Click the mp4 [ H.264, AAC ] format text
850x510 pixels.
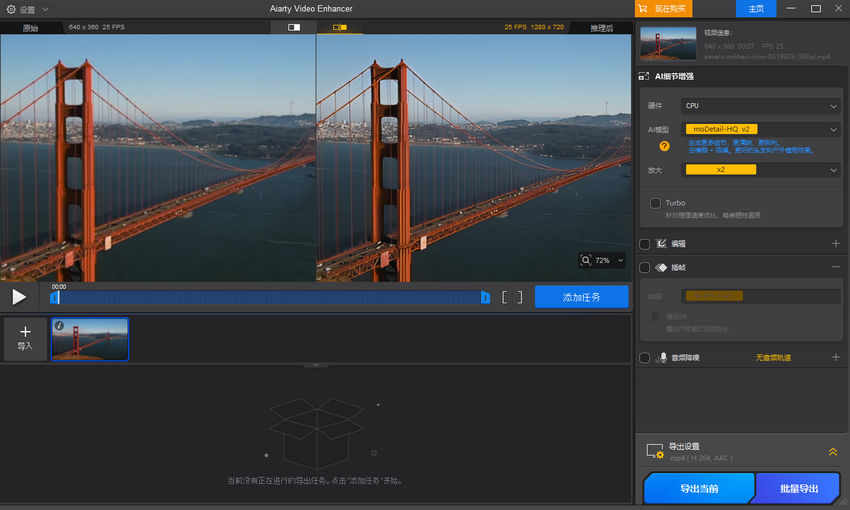(701, 459)
